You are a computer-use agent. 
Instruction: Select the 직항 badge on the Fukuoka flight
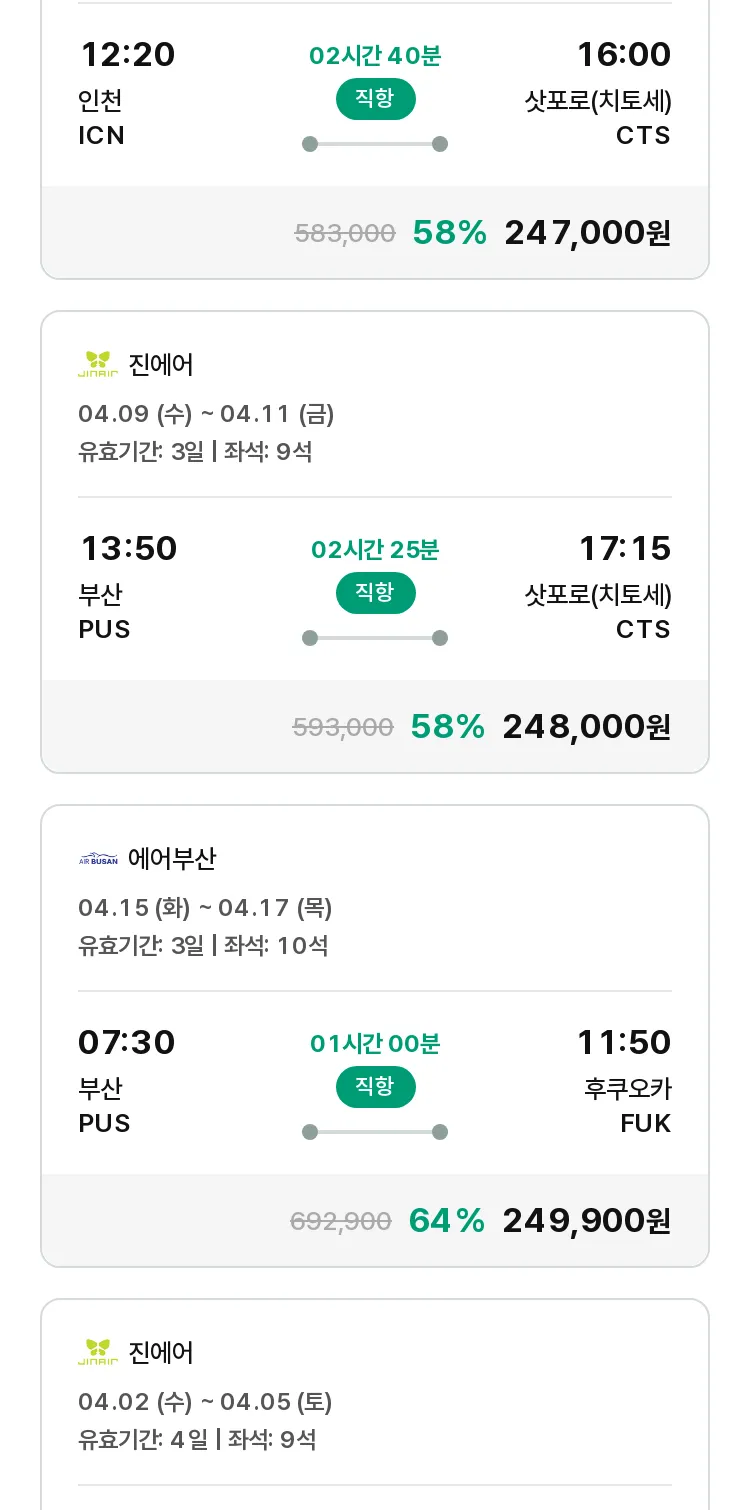(375, 1087)
